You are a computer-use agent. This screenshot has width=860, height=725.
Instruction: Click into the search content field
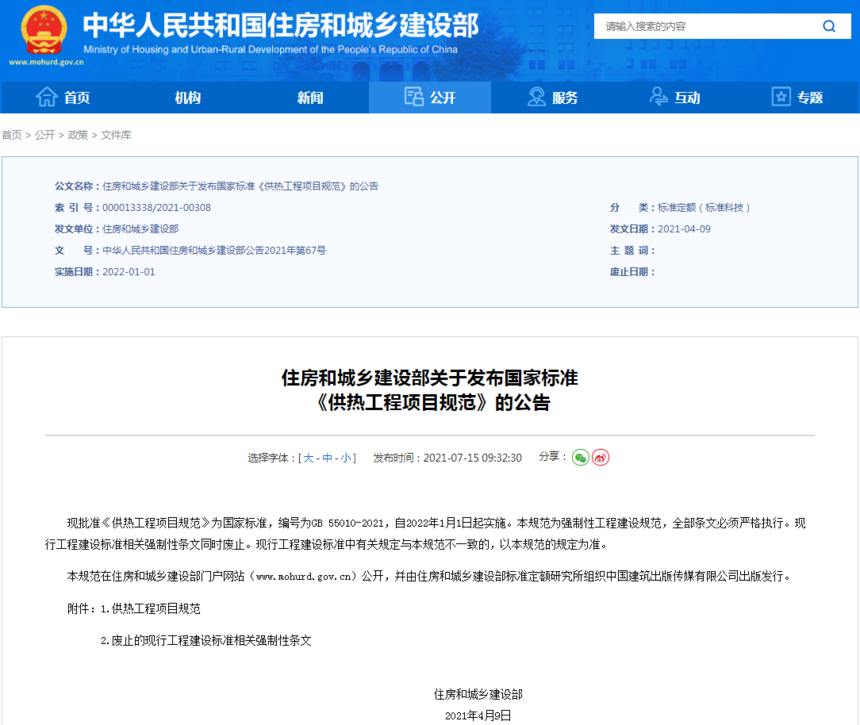708,26
